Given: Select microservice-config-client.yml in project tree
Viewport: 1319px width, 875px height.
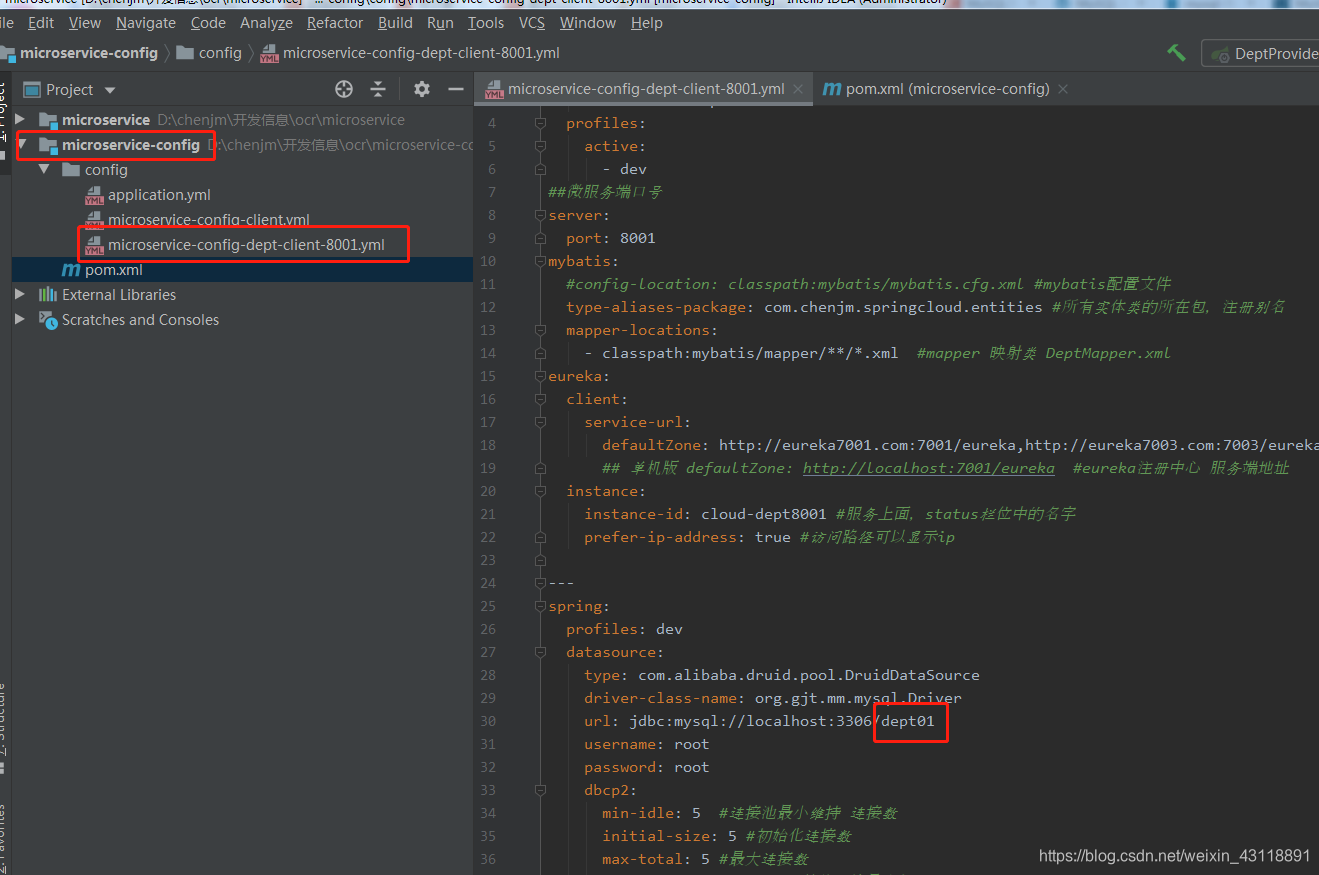Looking at the screenshot, I should pyautogui.click(x=209, y=220).
